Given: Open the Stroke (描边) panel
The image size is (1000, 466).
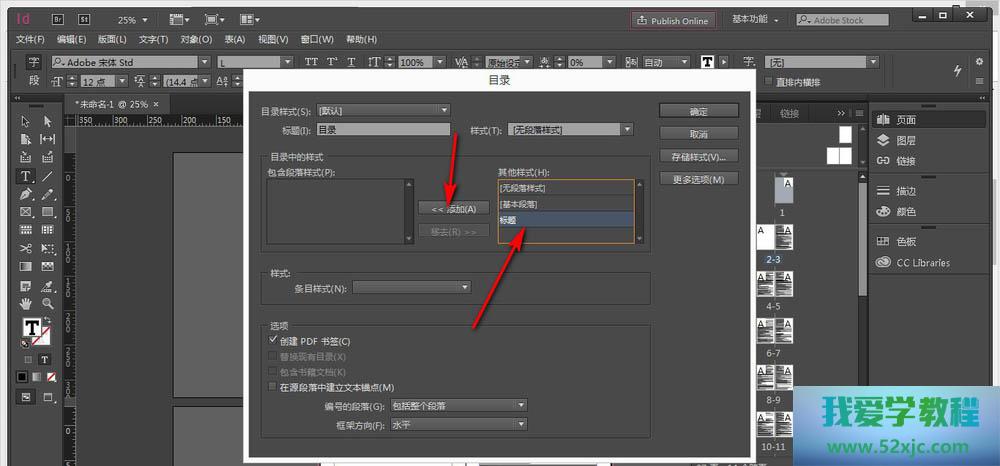Looking at the screenshot, I should click(x=905, y=191).
